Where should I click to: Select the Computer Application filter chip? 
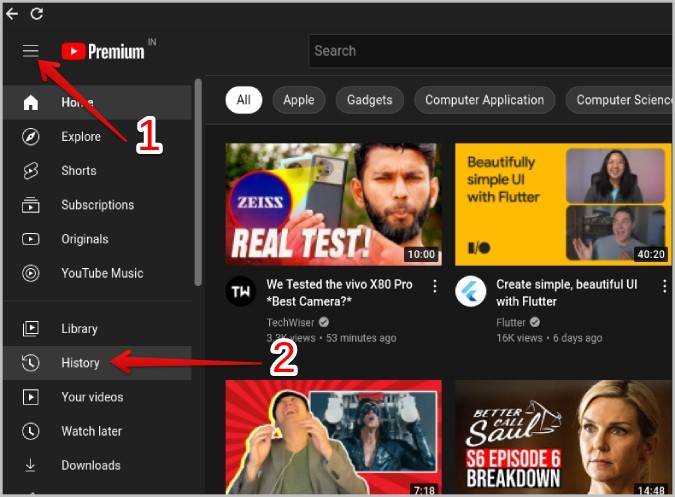click(x=484, y=100)
